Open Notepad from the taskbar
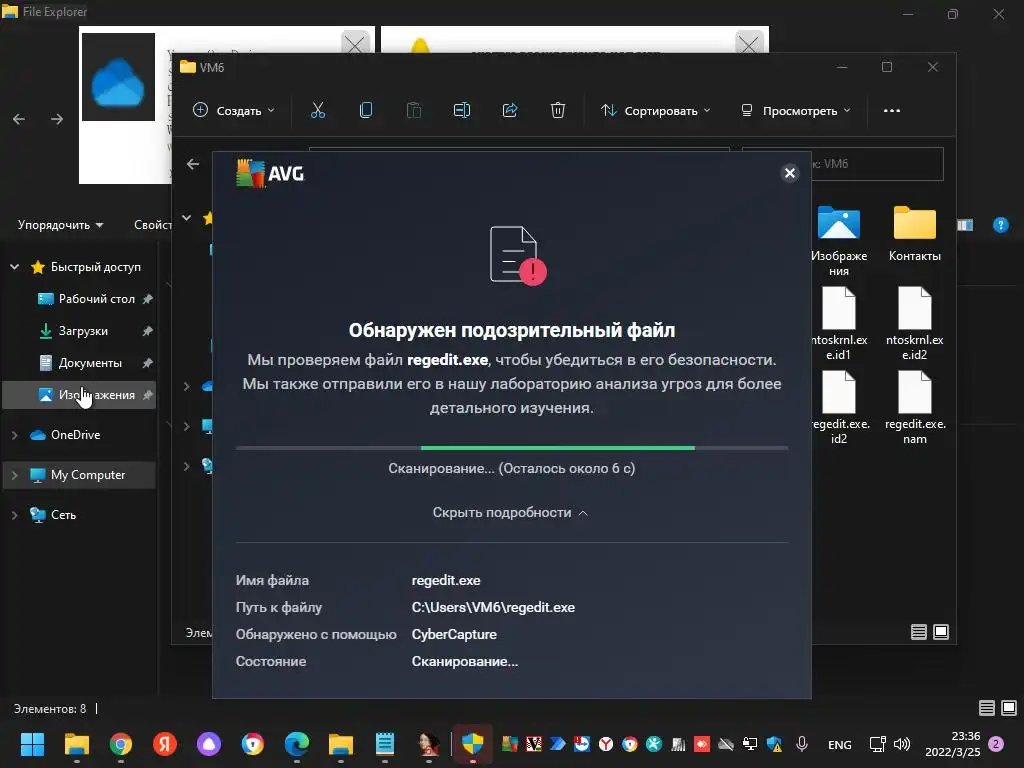1024x768 pixels. [385, 744]
